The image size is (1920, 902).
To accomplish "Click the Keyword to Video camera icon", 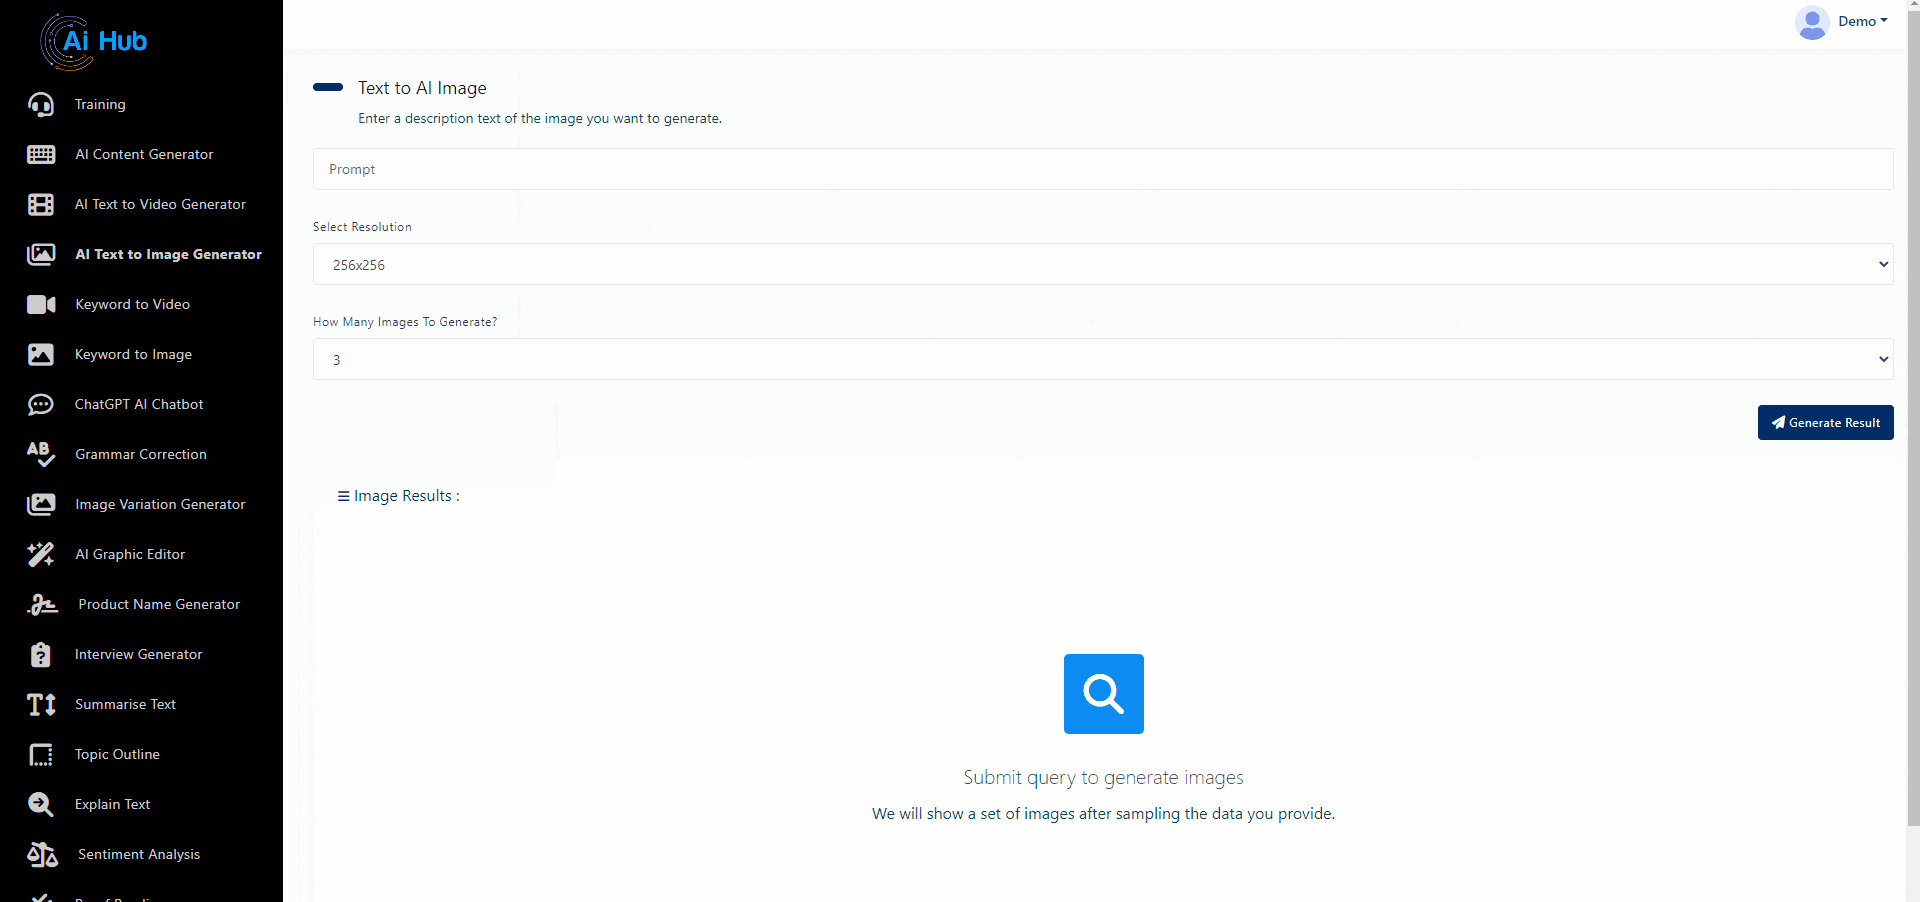I will coord(41,304).
